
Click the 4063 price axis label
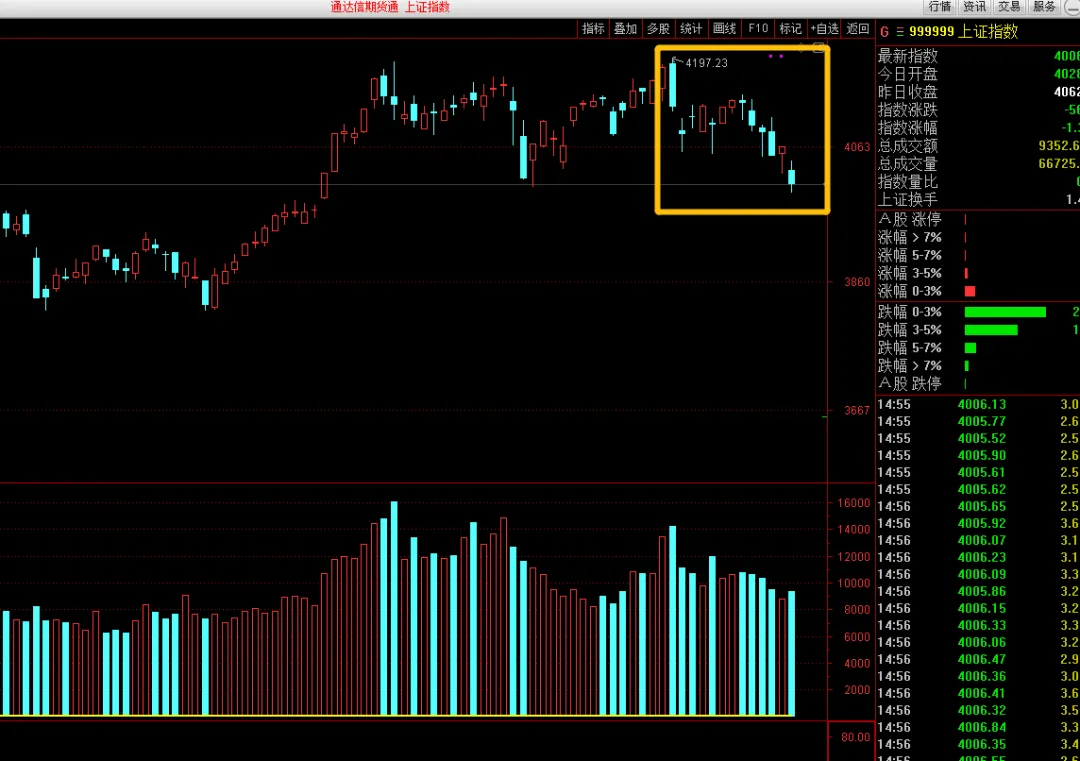(x=857, y=147)
